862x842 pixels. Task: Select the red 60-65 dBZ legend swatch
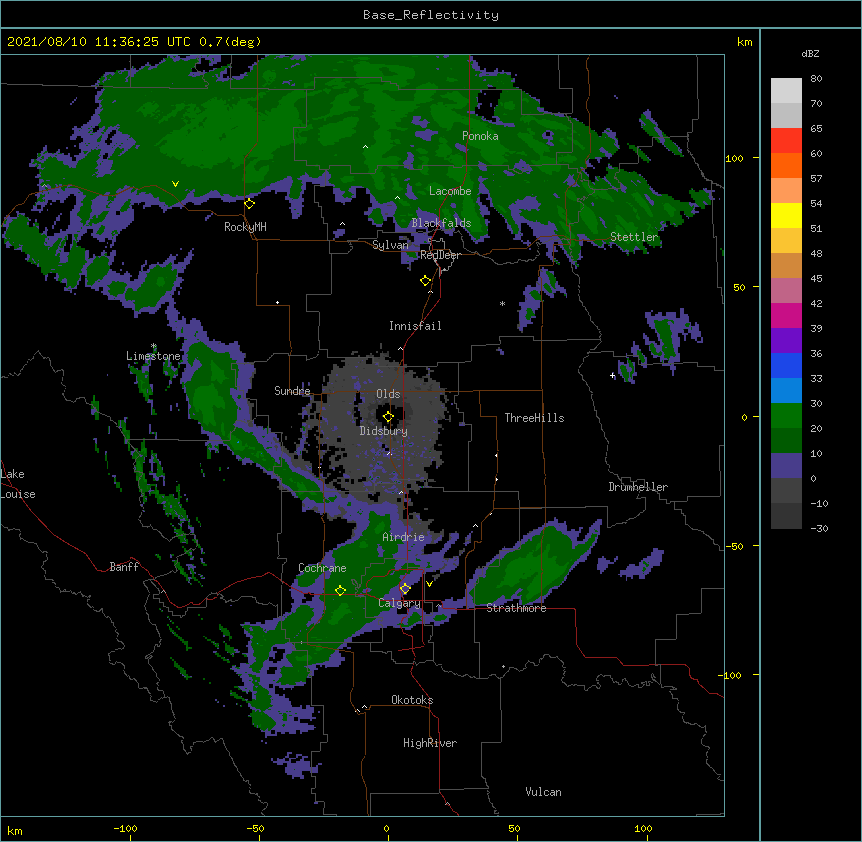pyautogui.click(x=786, y=140)
